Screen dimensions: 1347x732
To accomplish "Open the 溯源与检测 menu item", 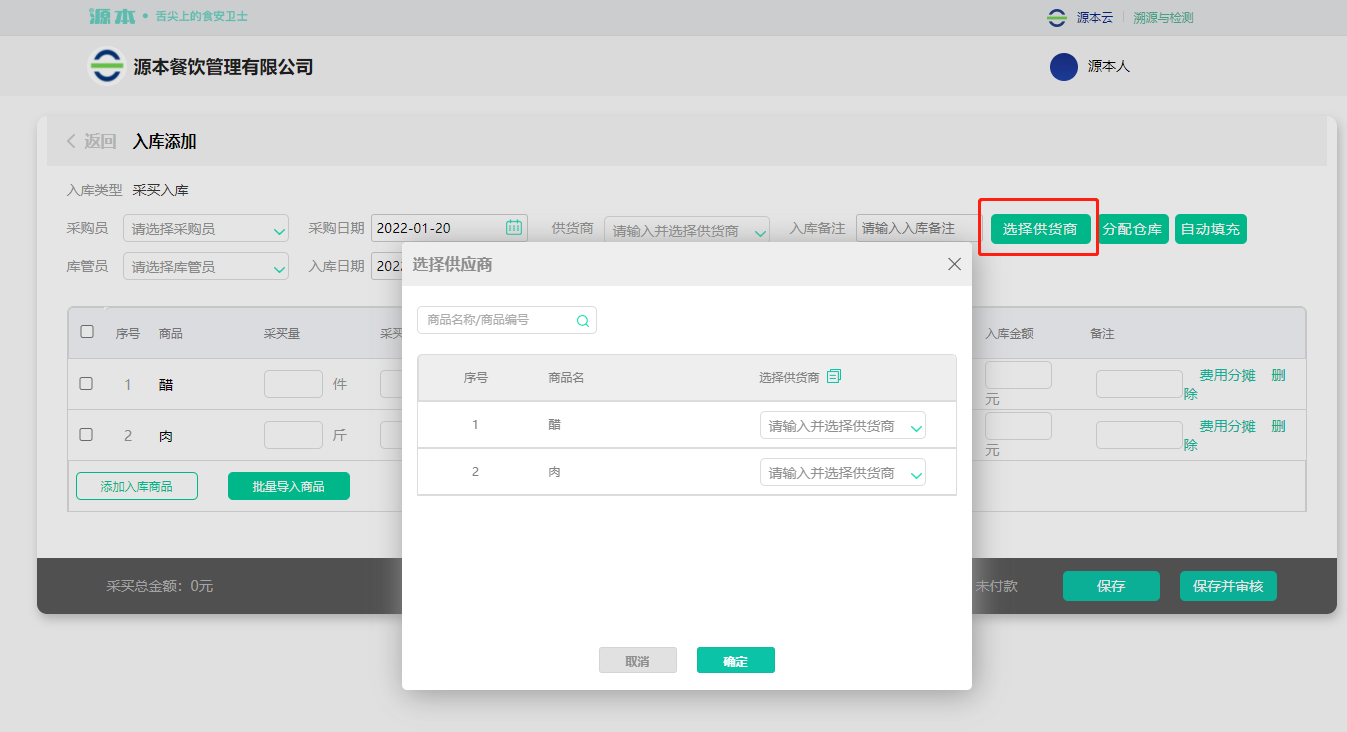I will click(1162, 16).
